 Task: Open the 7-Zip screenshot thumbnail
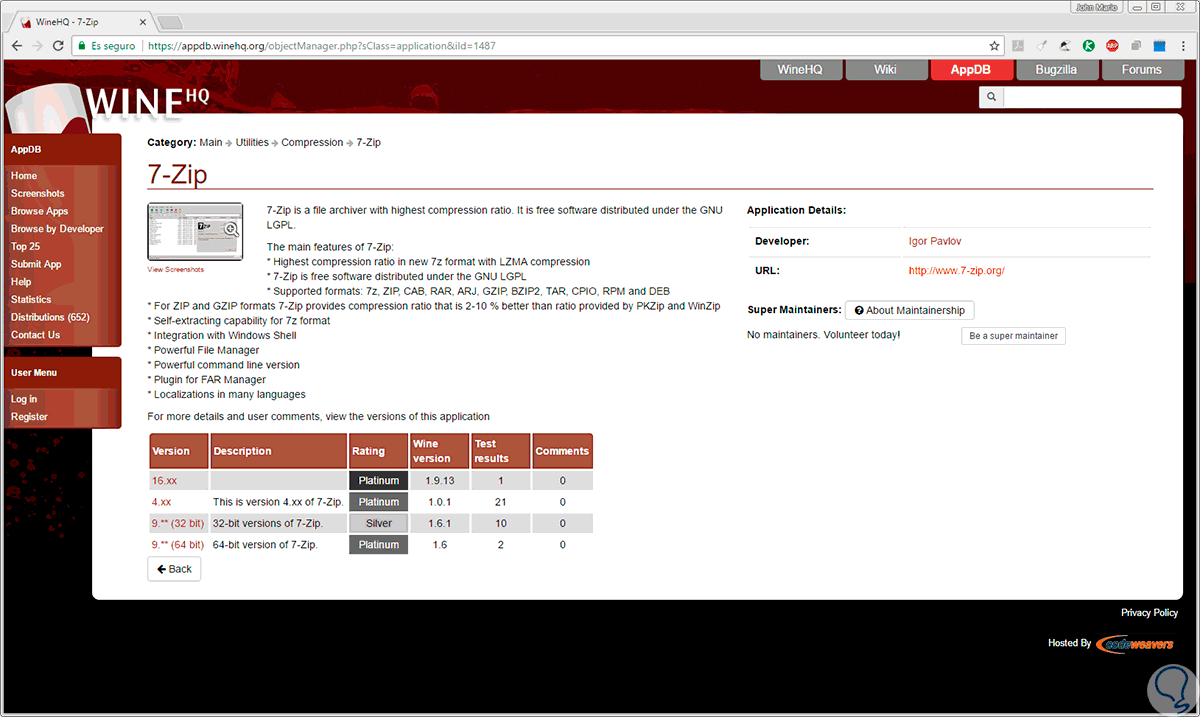195,232
